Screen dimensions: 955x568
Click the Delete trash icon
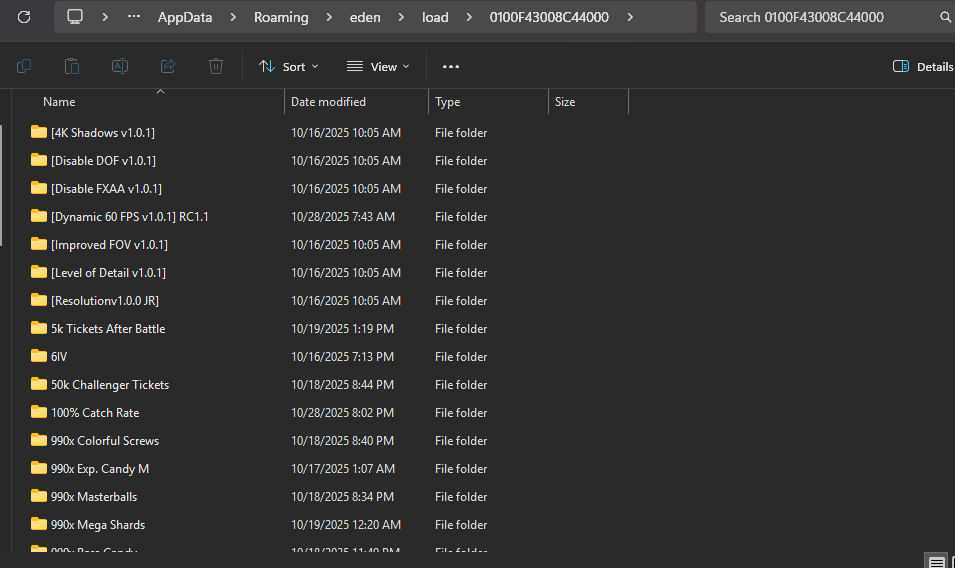pyautogui.click(x=216, y=66)
